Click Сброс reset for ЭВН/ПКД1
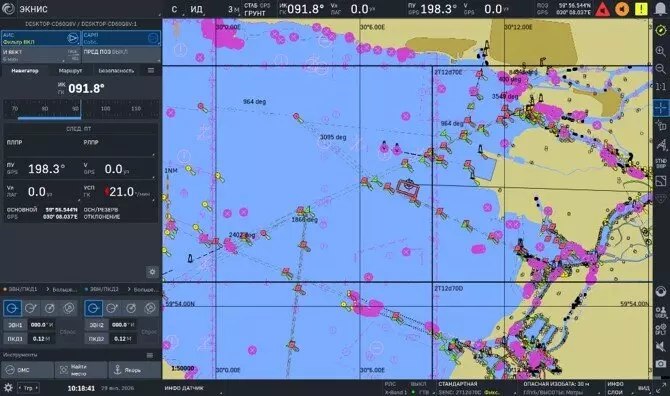 click(x=68, y=332)
